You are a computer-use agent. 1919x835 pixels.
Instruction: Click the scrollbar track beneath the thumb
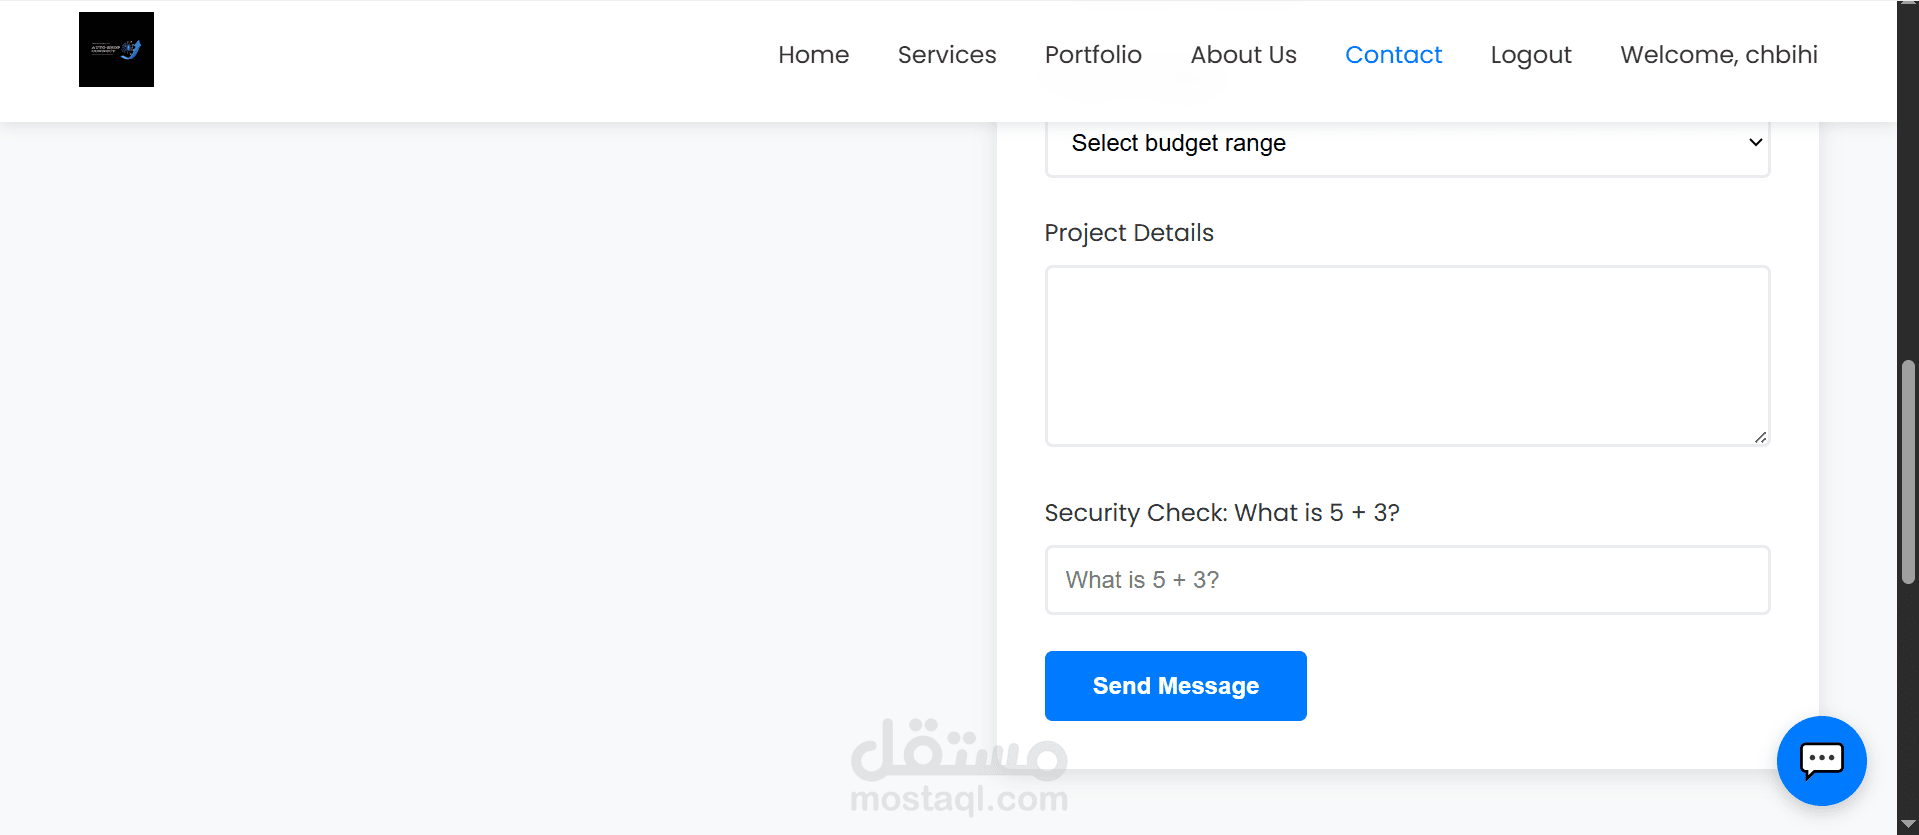1908,700
